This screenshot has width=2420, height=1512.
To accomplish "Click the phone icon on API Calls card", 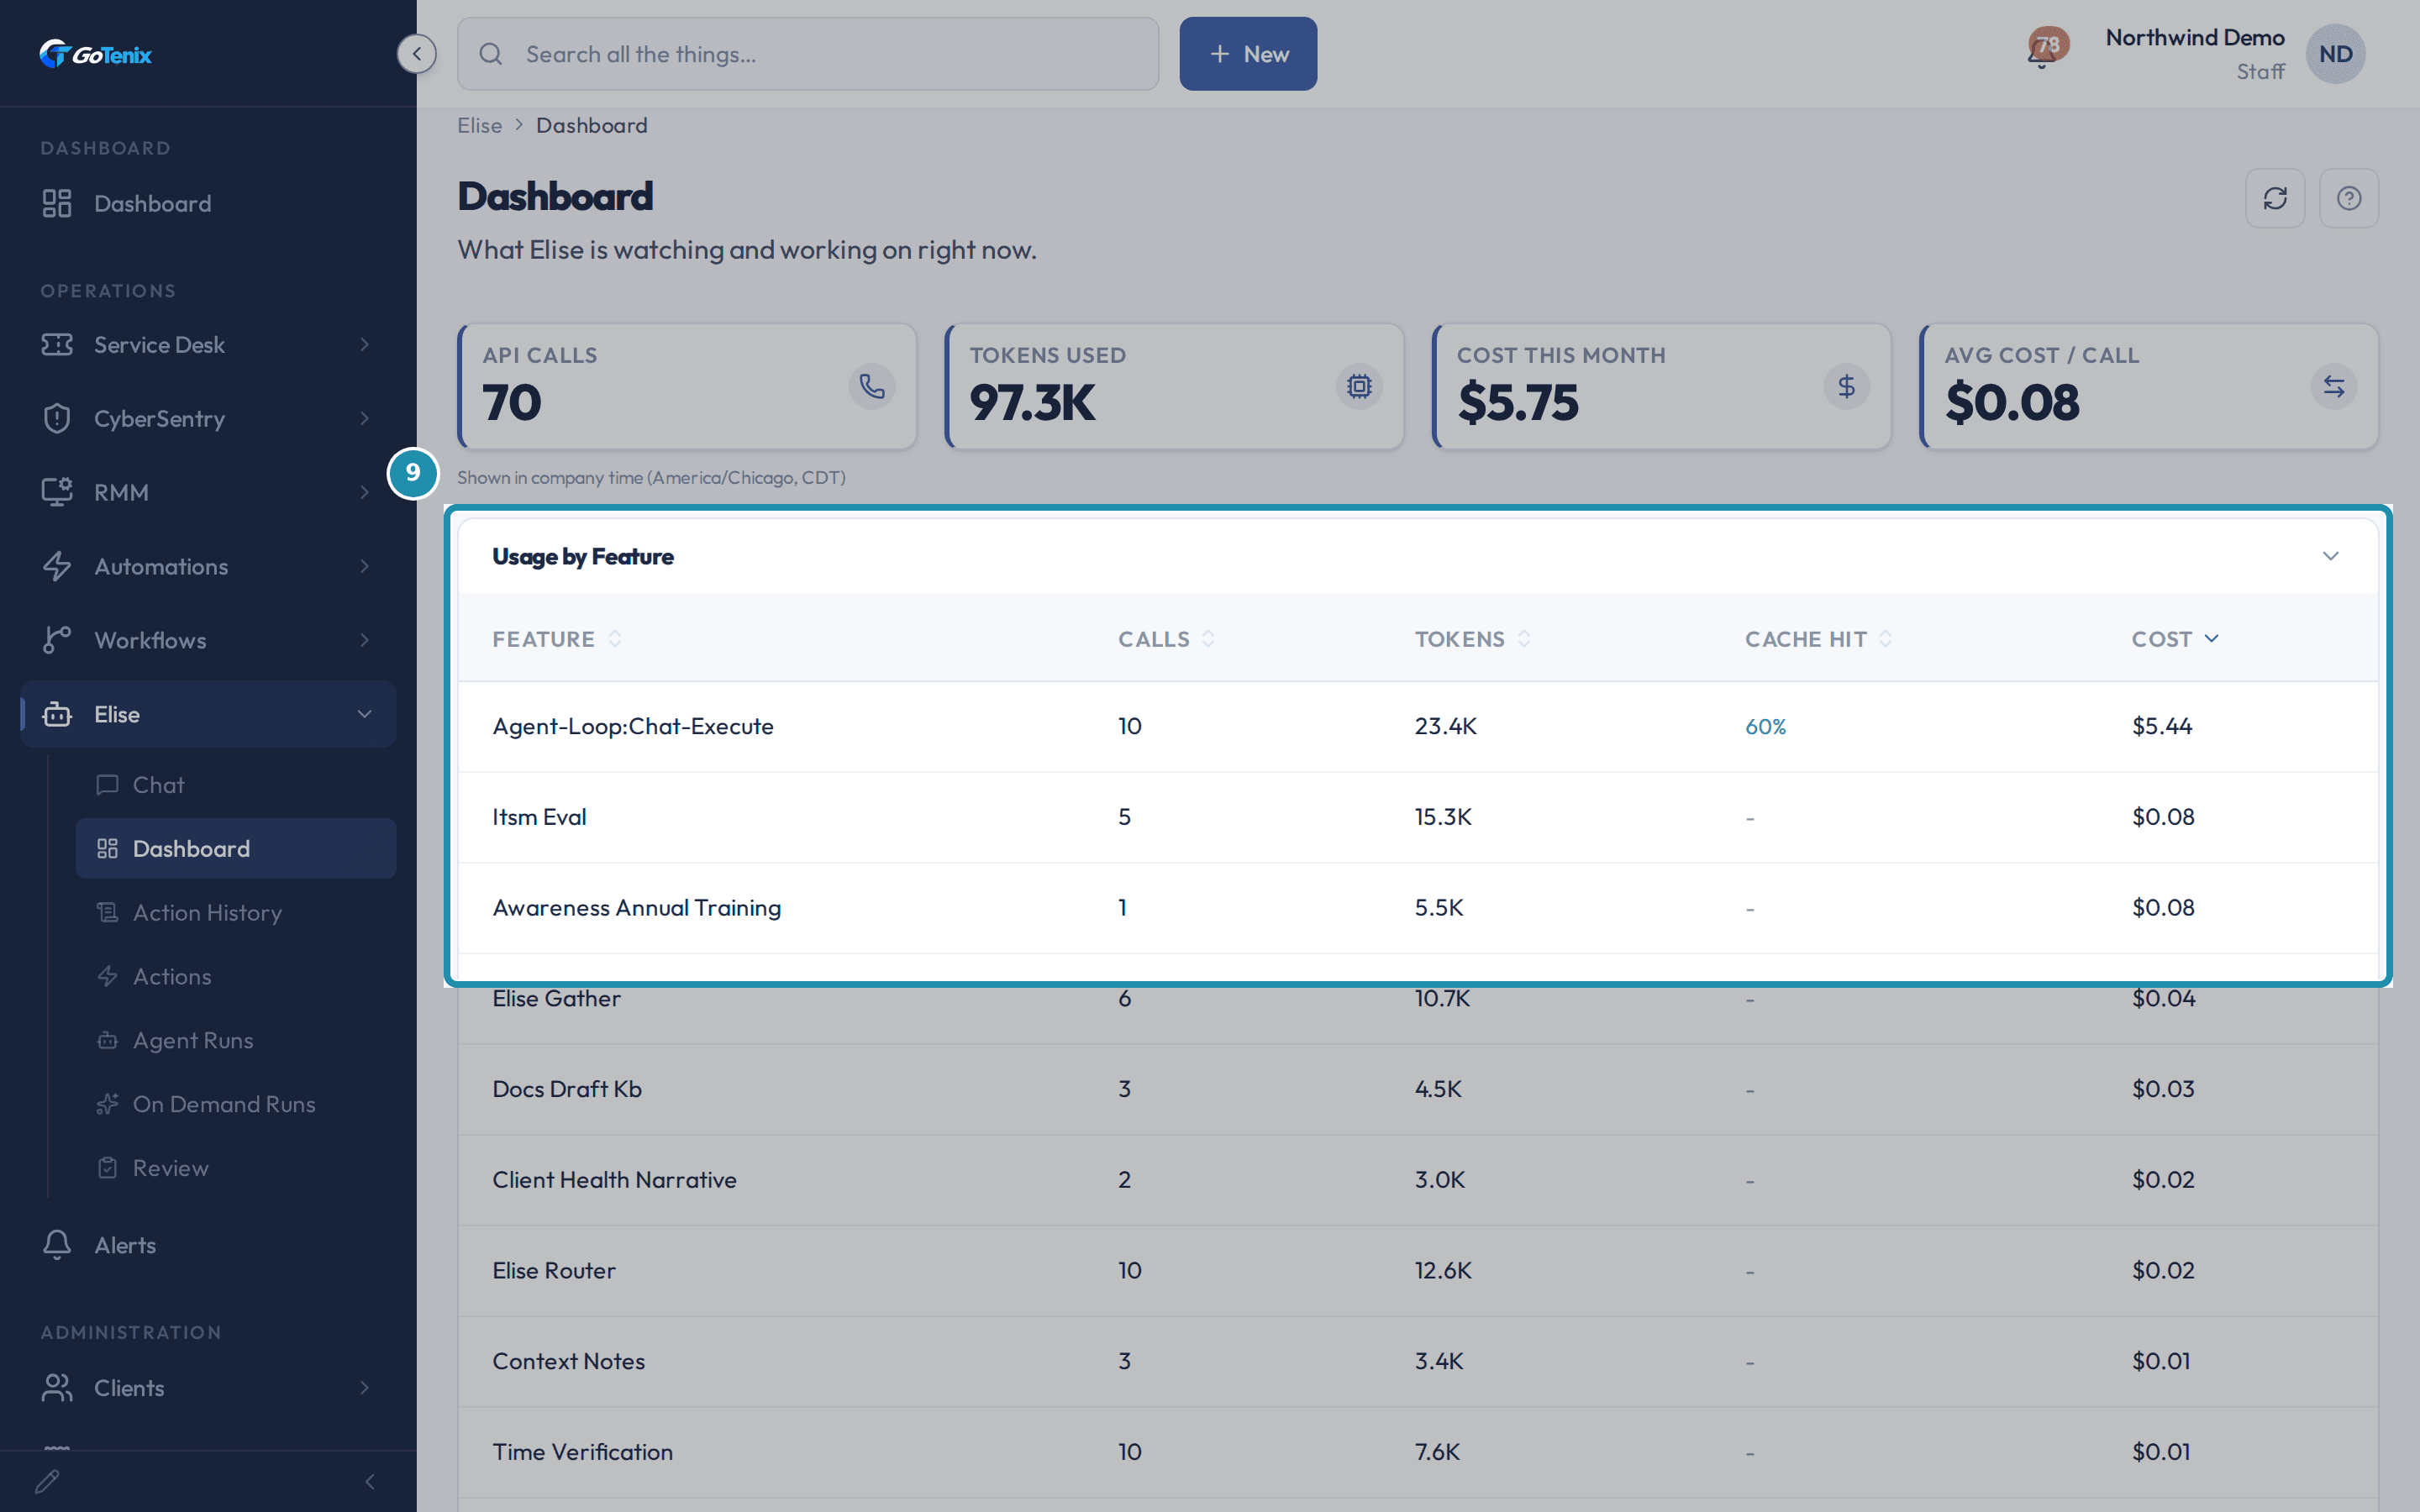I will point(872,386).
